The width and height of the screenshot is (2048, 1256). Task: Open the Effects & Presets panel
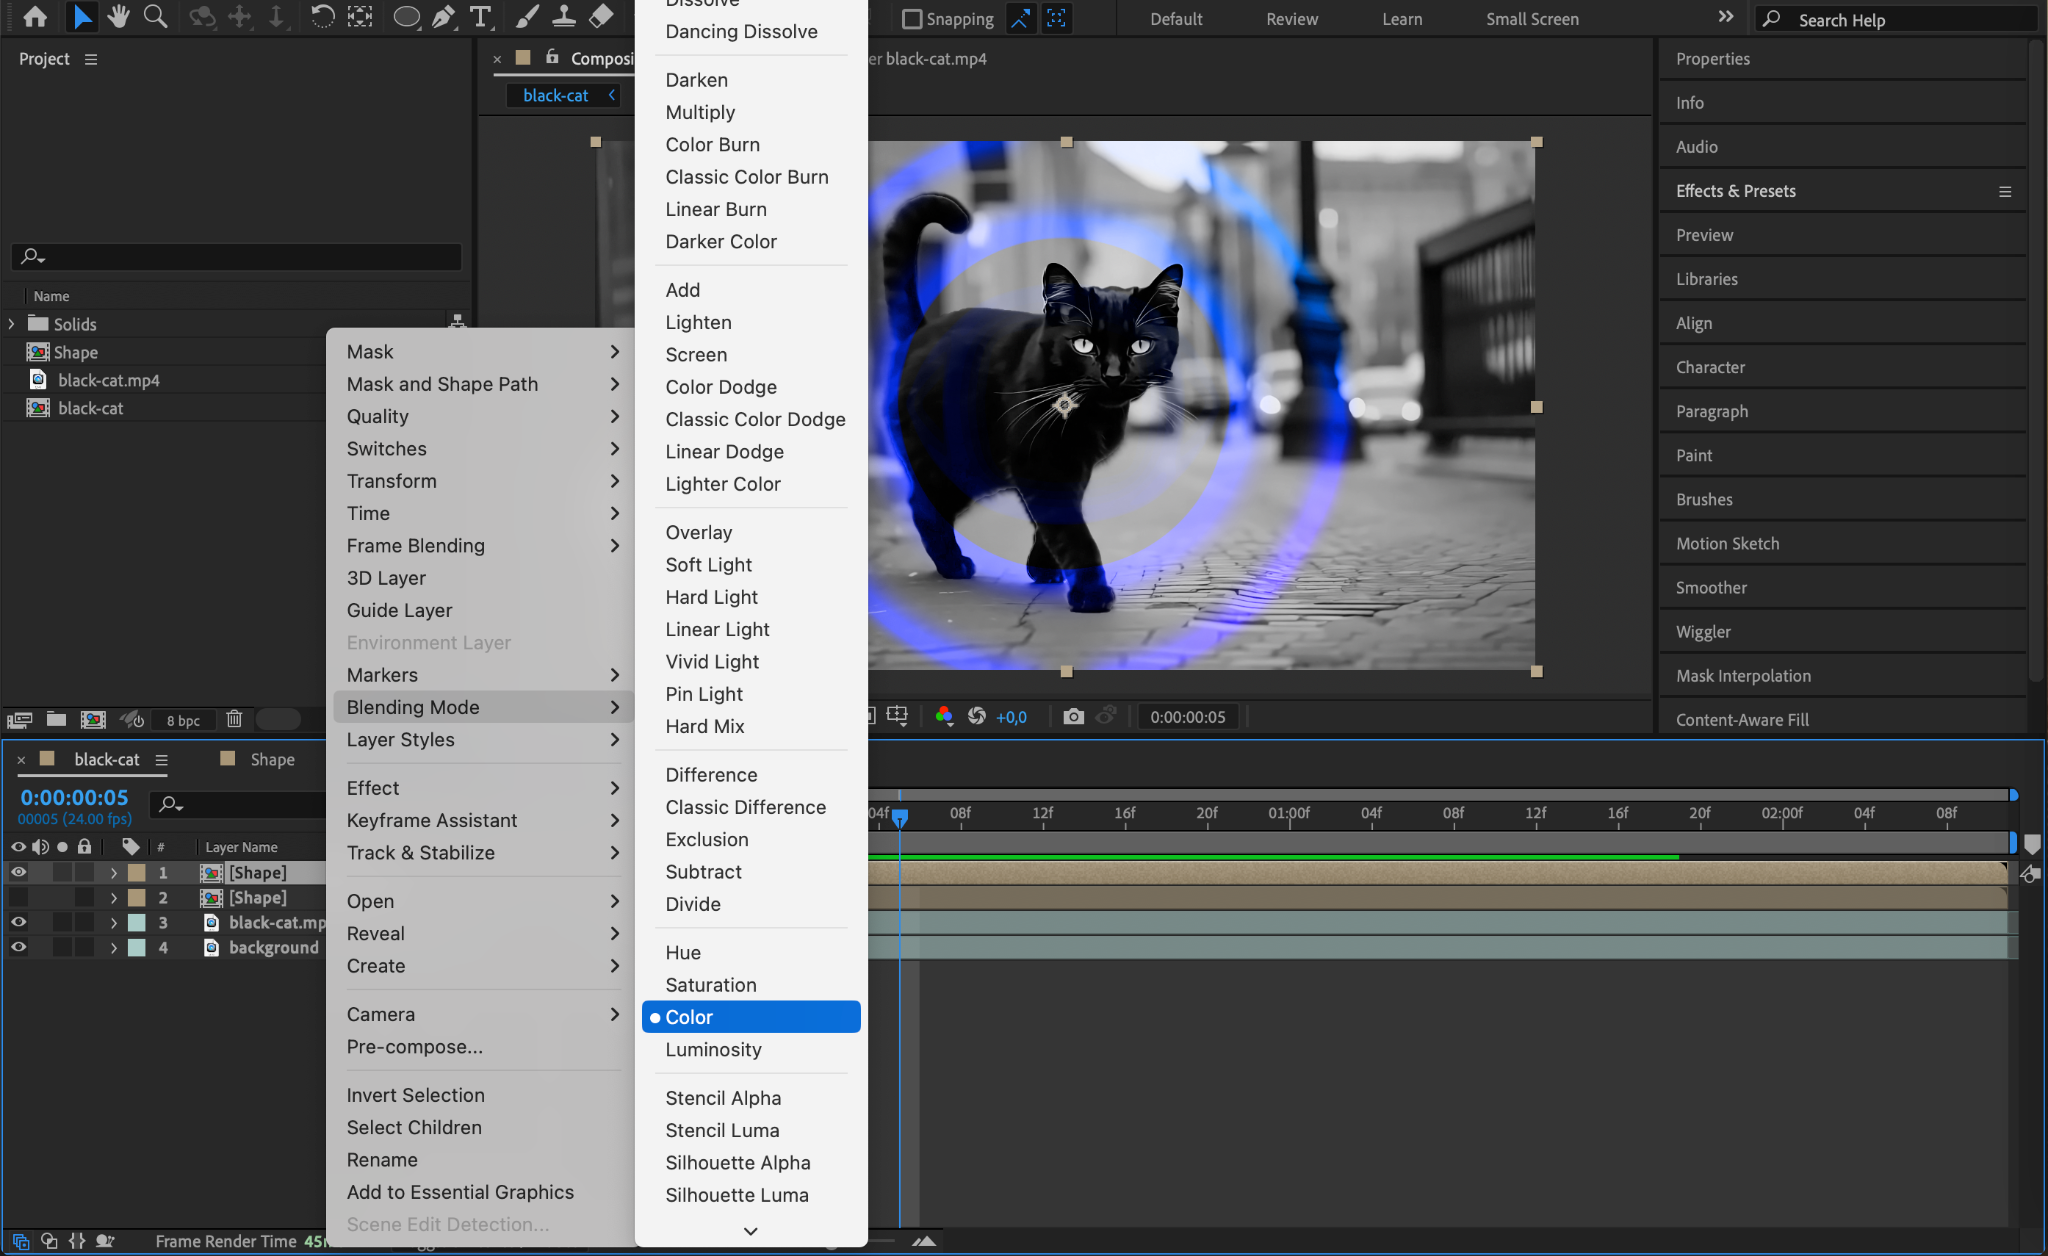coord(1735,191)
